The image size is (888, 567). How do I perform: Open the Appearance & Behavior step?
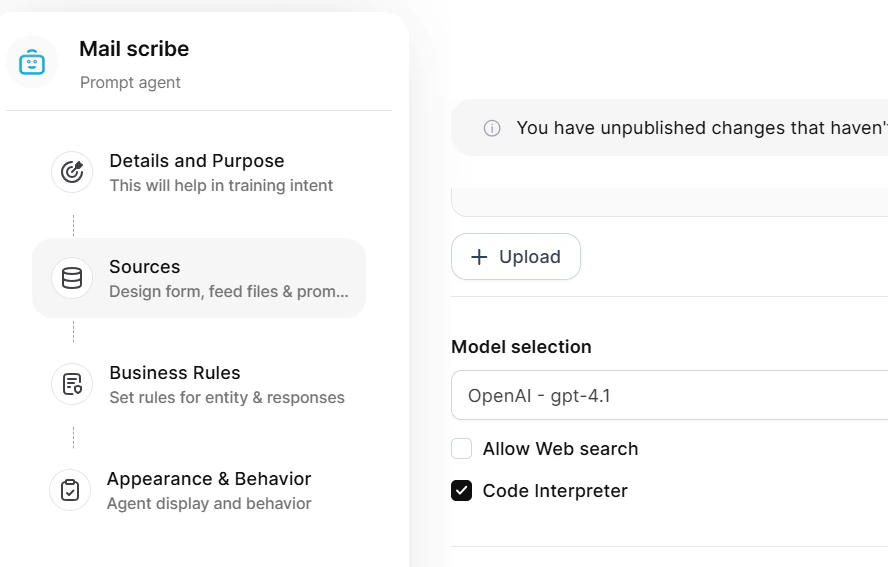click(199, 490)
